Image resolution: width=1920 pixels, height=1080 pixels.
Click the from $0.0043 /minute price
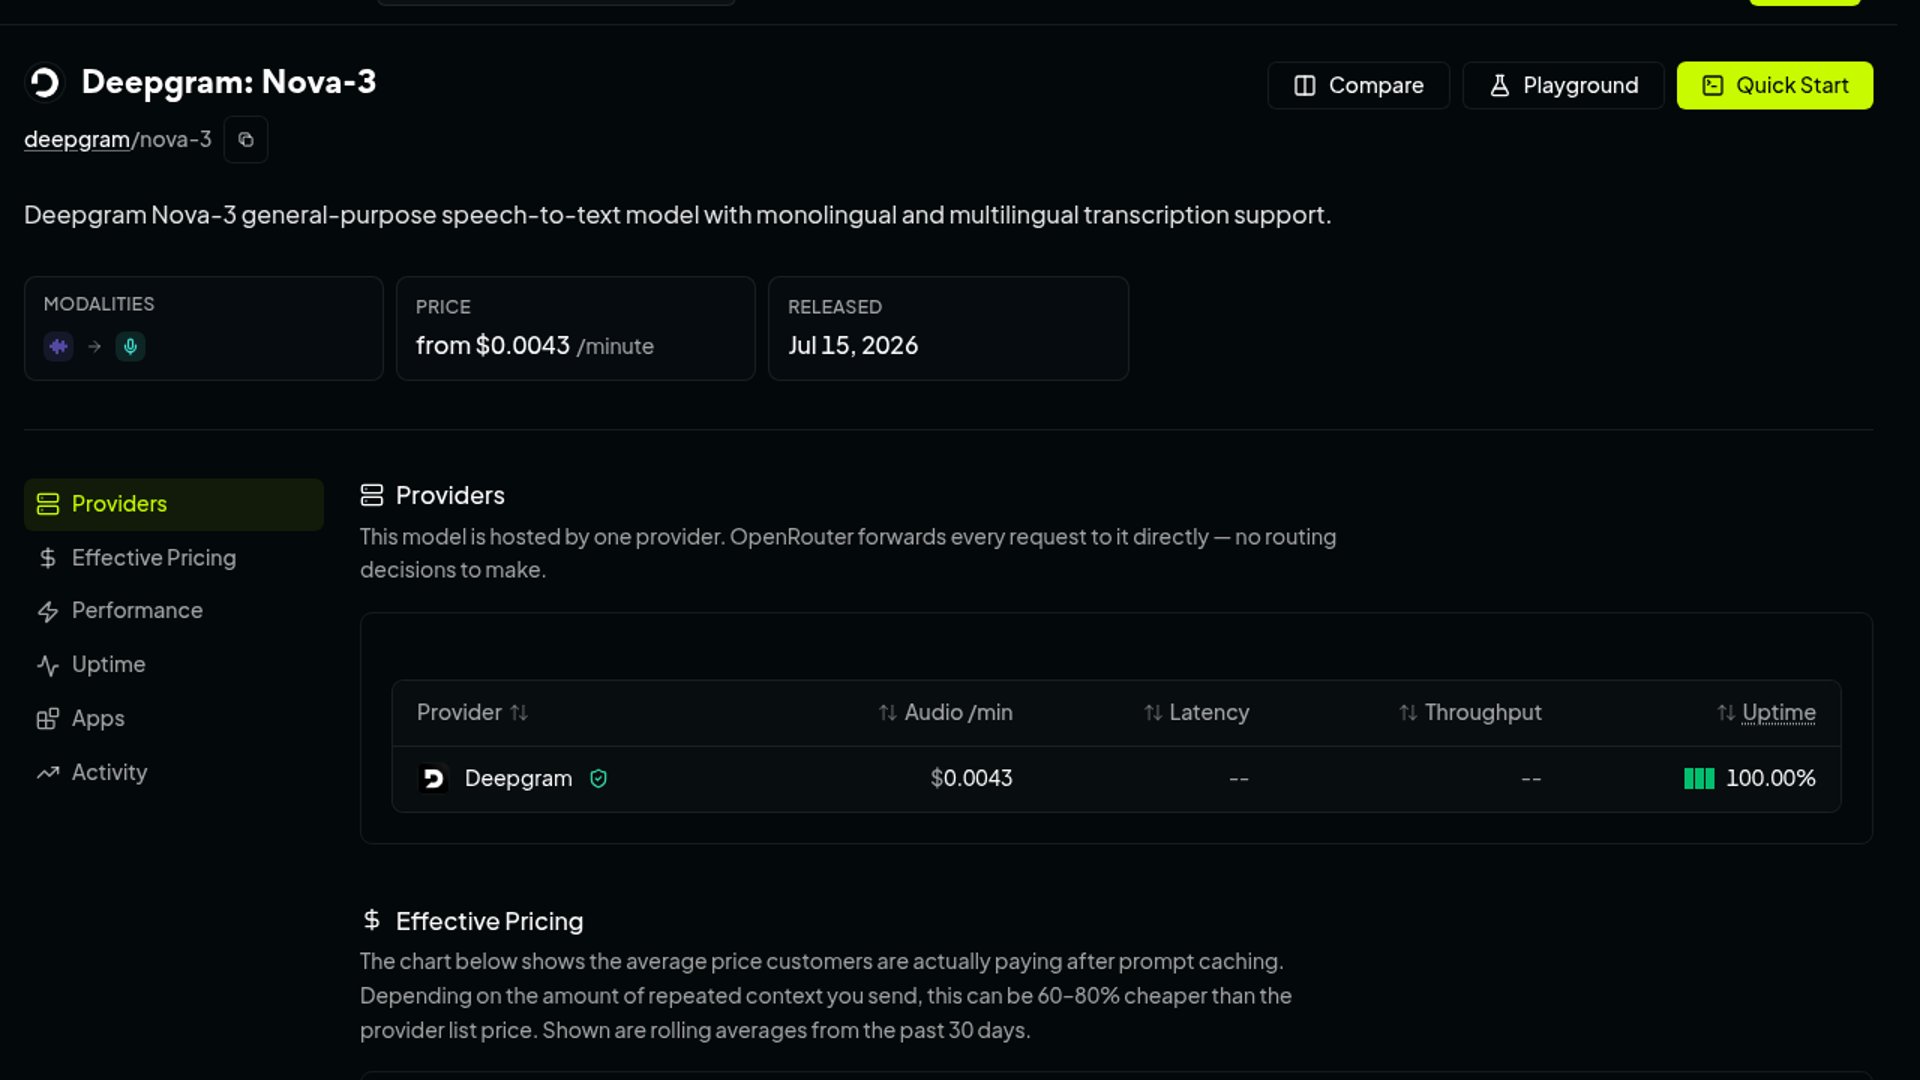tap(535, 346)
